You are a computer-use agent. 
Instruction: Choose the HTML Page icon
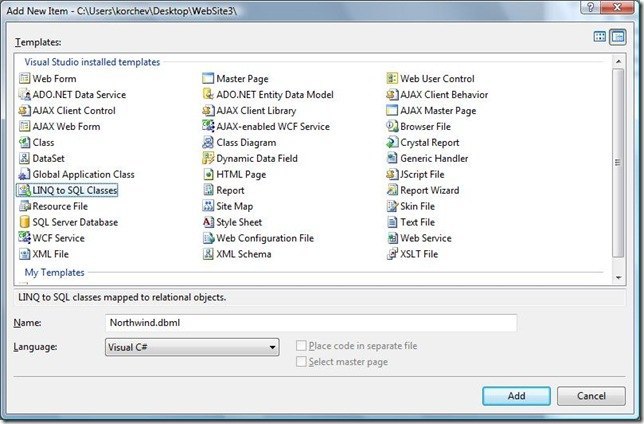(208, 174)
